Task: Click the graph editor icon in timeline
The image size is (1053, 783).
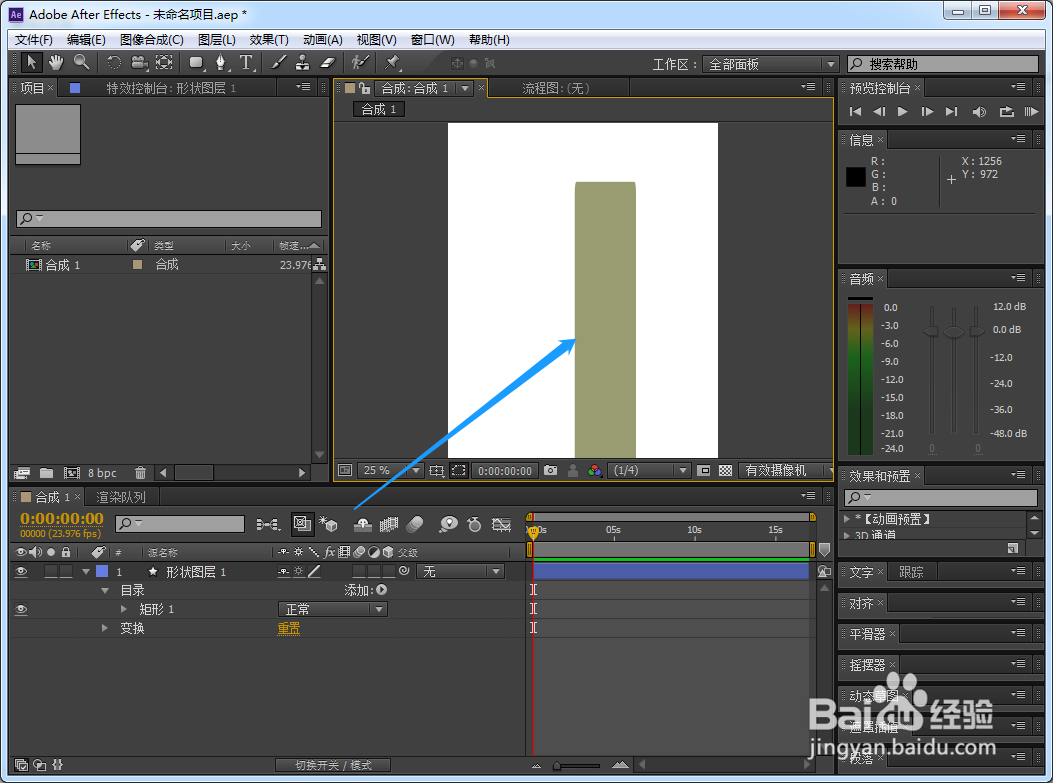Action: [x=501, y=524]
